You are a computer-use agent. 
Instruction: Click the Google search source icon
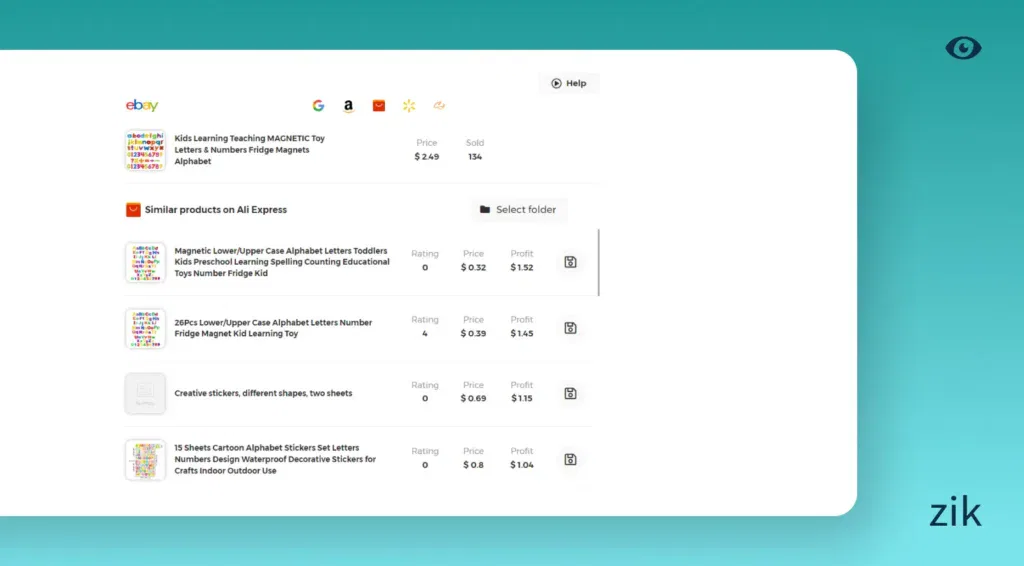coord(318,106)
